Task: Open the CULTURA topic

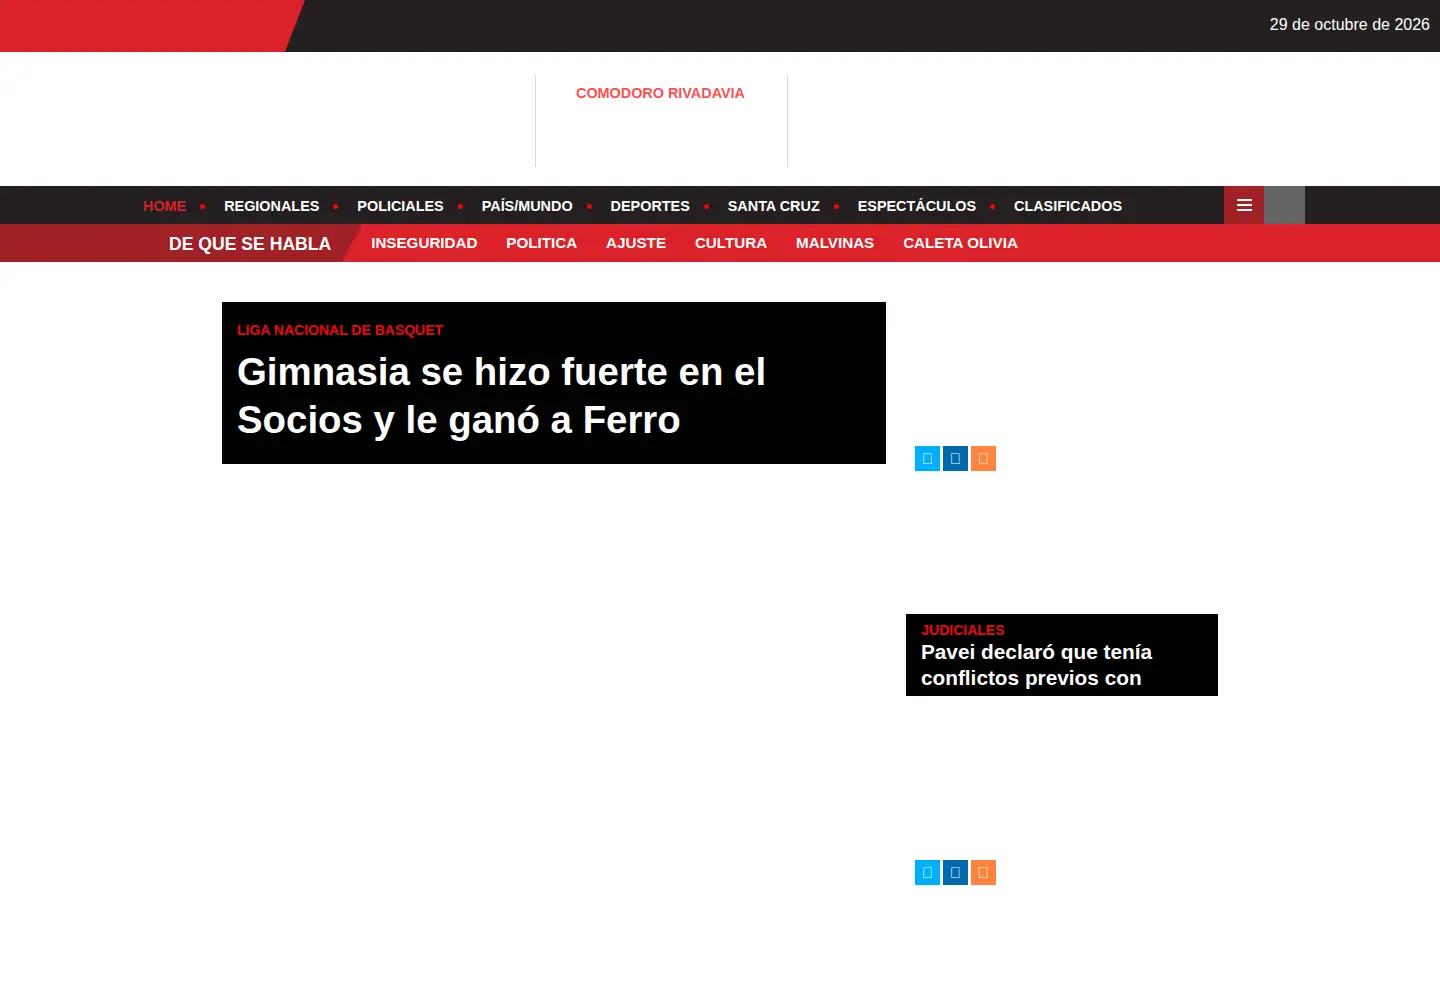Action: tap(731, 243)
